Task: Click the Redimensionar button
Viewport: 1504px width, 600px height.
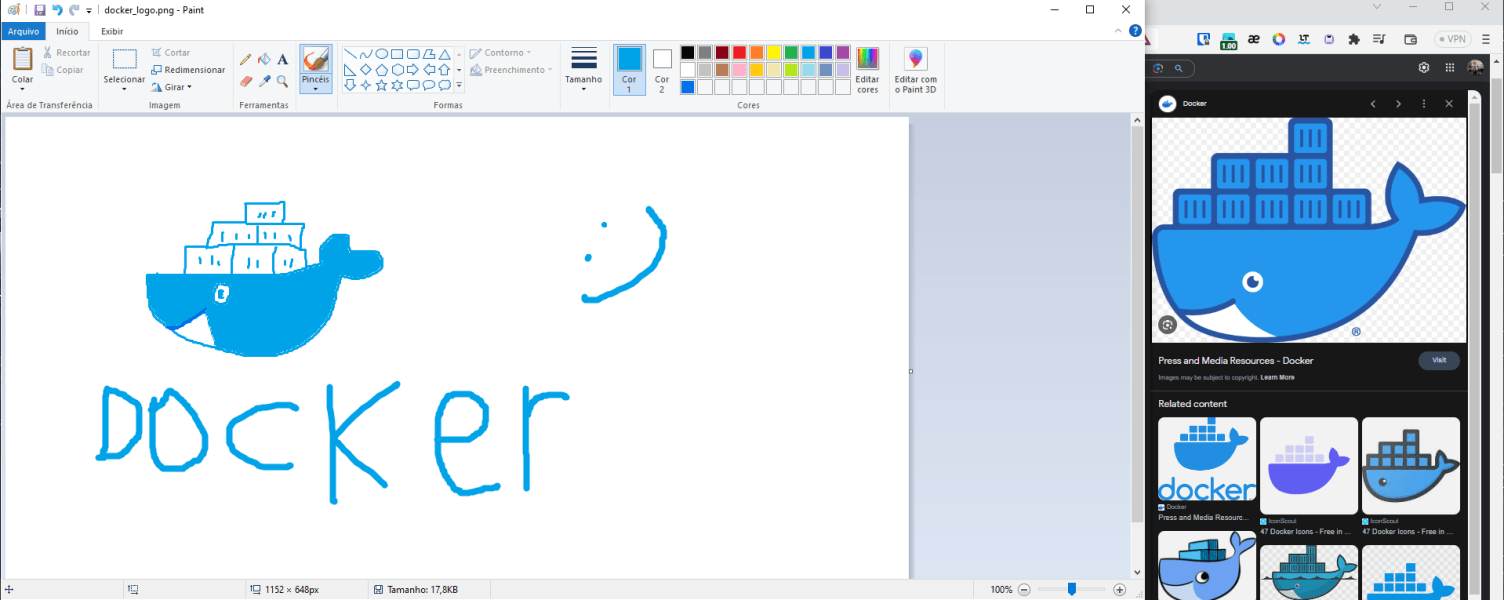Action: tap(188, 70)
